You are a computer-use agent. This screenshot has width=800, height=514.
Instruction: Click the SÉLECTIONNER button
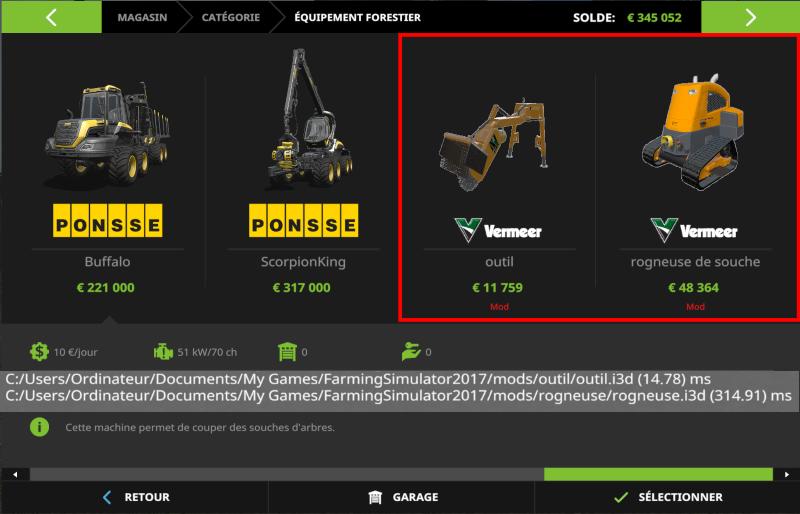click(668, 497)
